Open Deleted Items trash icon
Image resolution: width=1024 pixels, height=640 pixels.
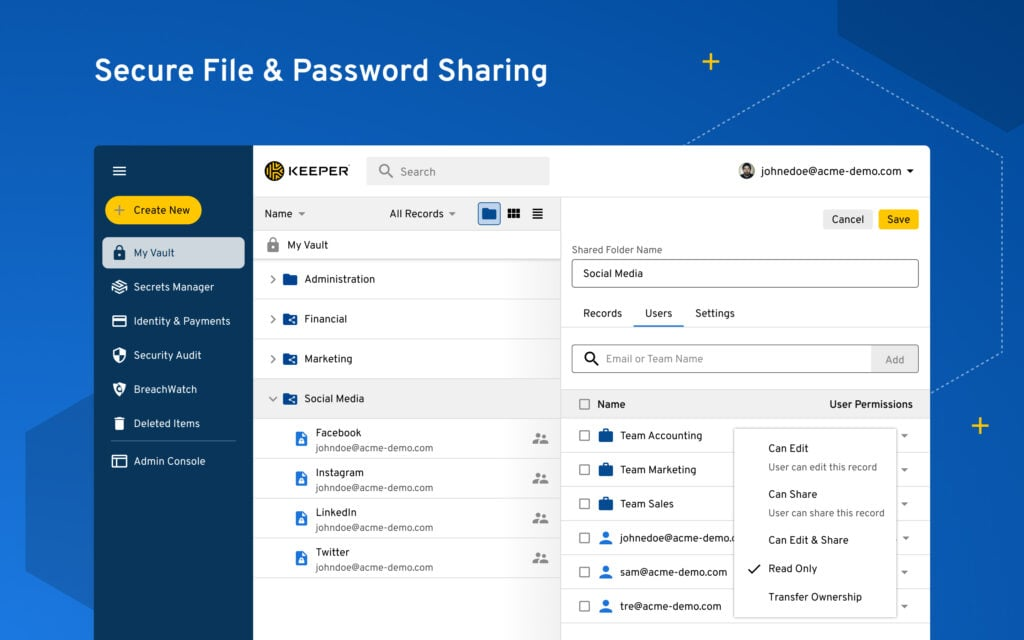pos(120,423)
